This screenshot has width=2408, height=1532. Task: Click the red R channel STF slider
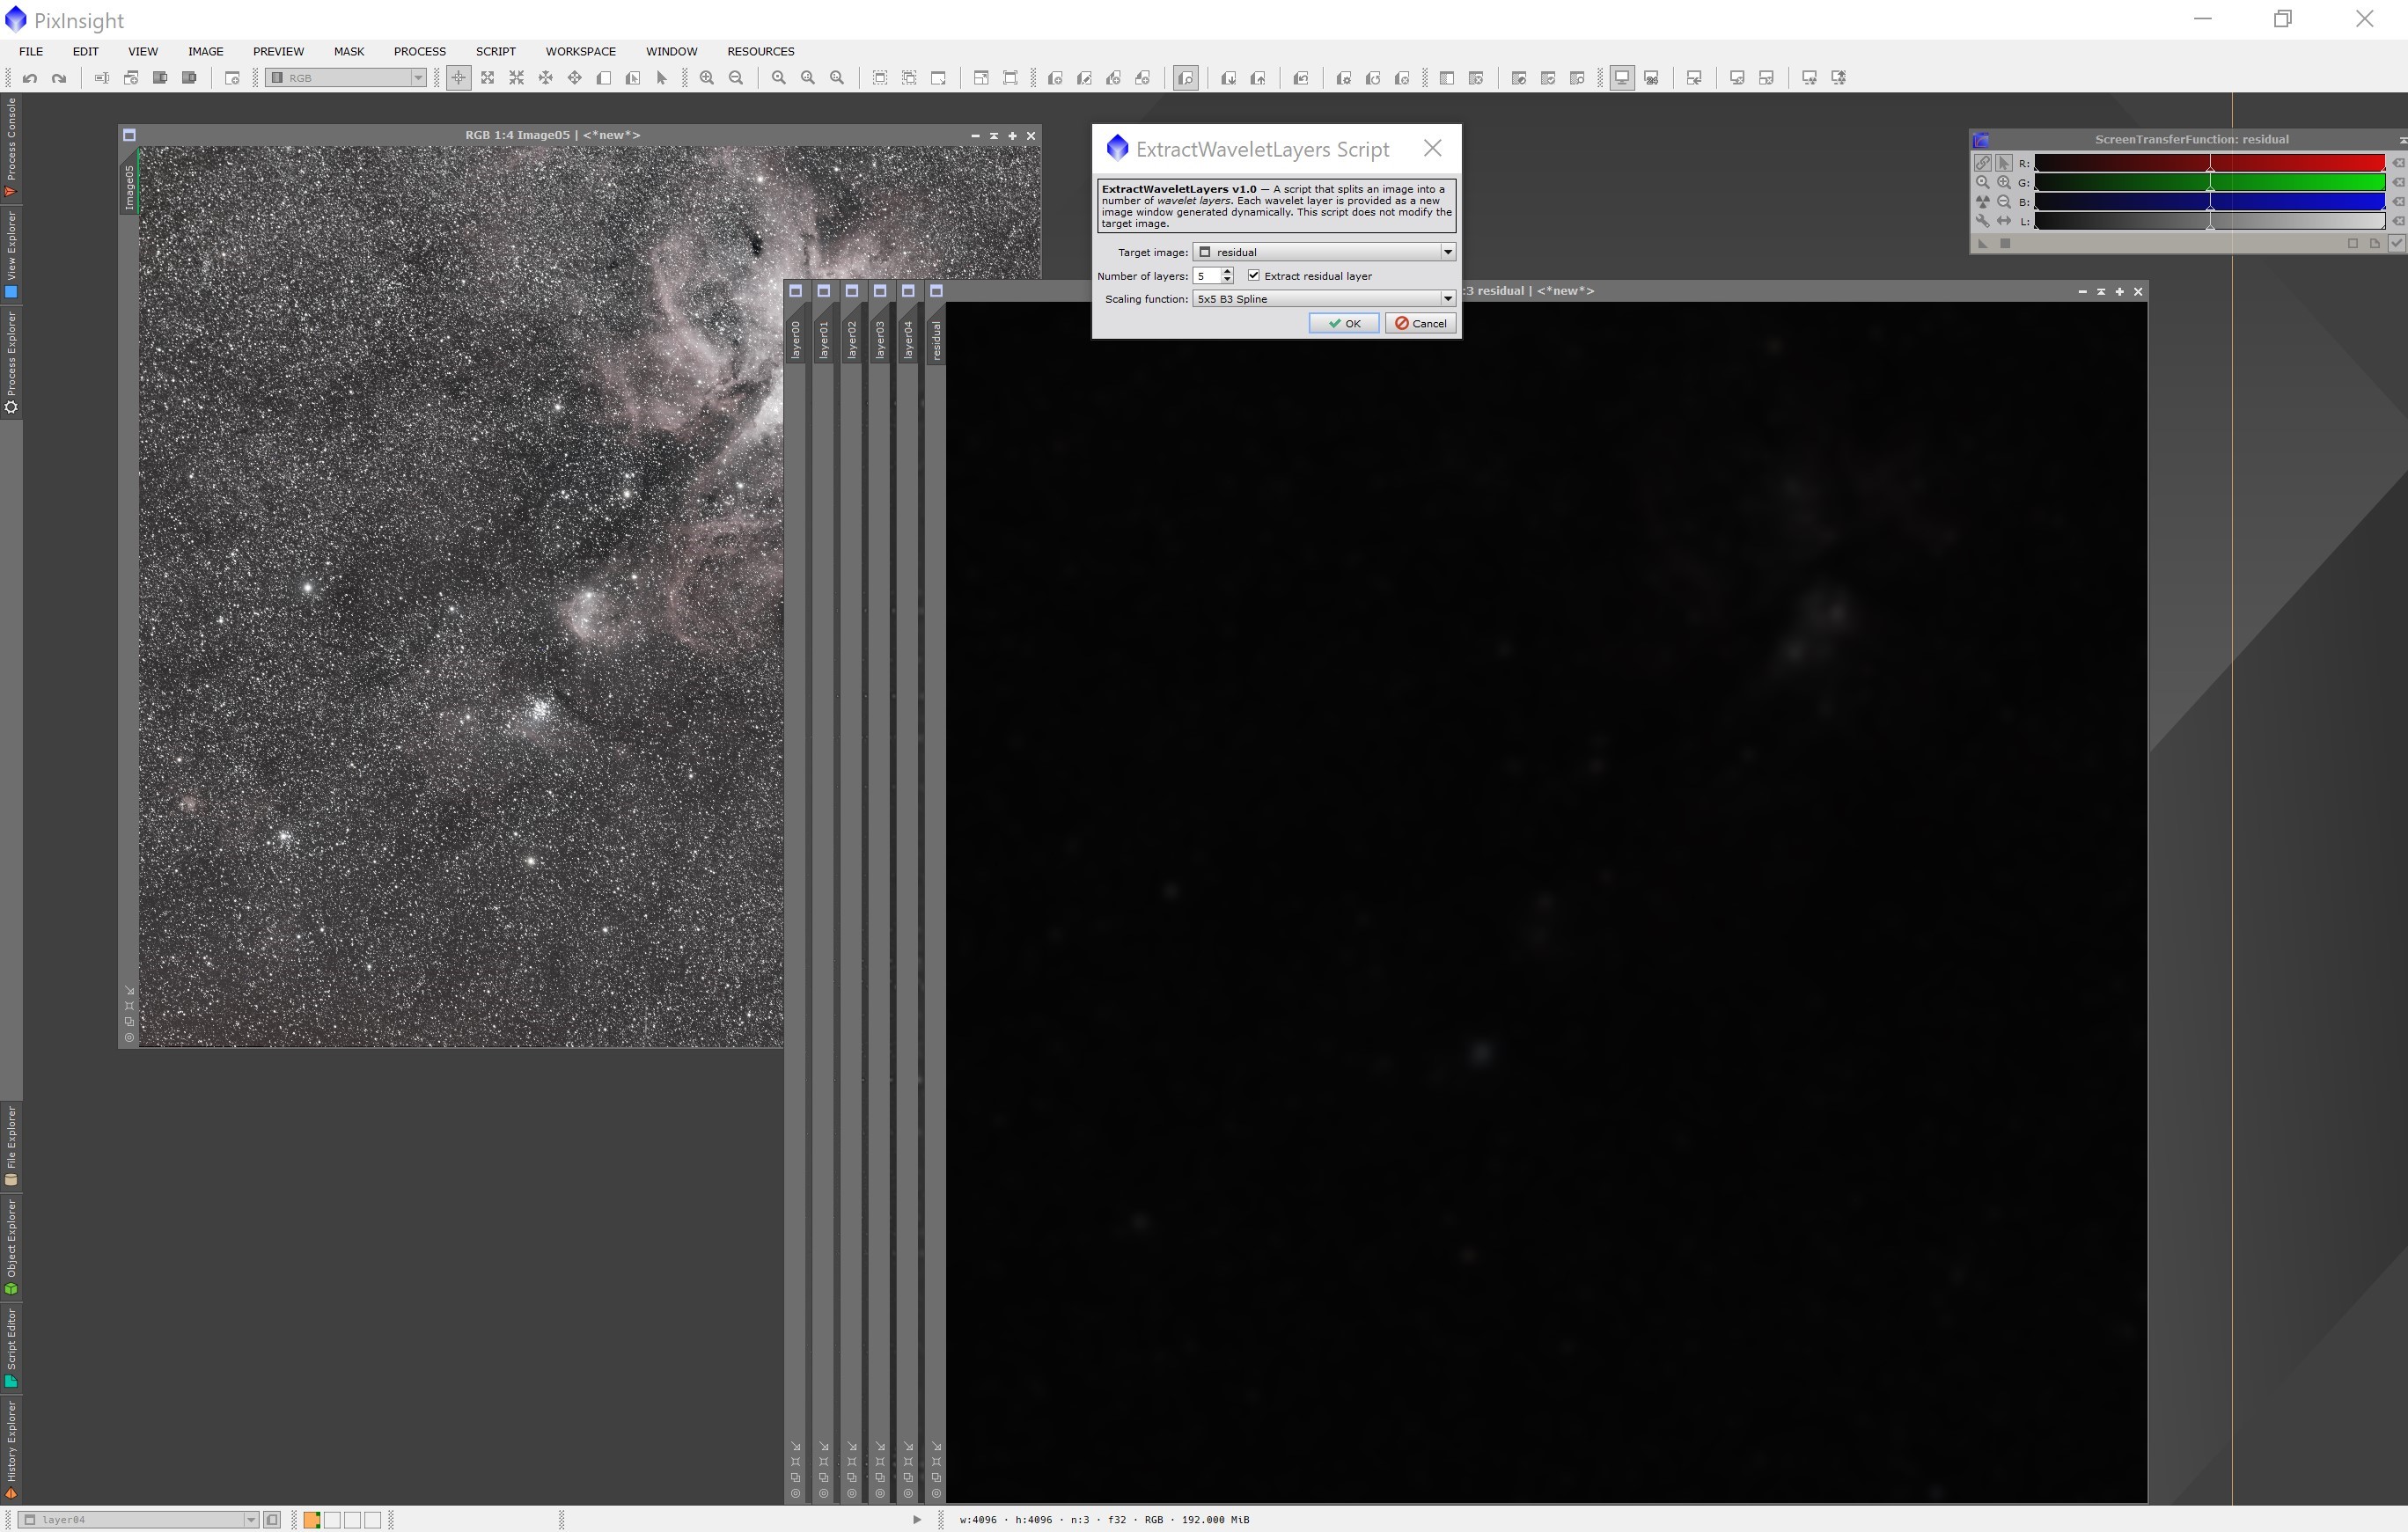tap(2210, 163)
